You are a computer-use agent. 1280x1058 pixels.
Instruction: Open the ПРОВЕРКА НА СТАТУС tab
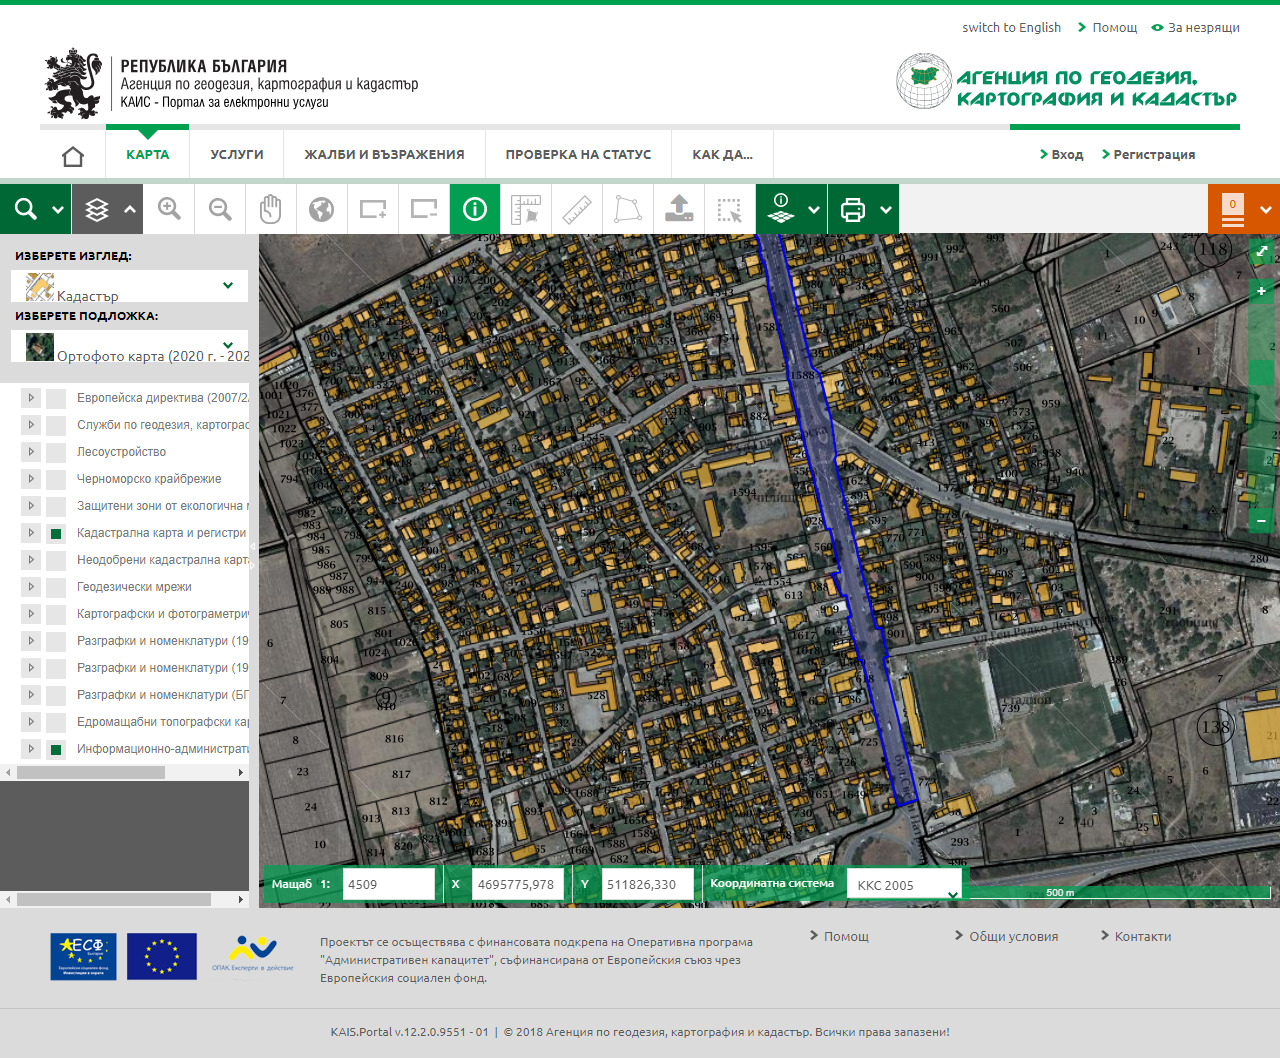pyautogui.click(x=578, y=155)
